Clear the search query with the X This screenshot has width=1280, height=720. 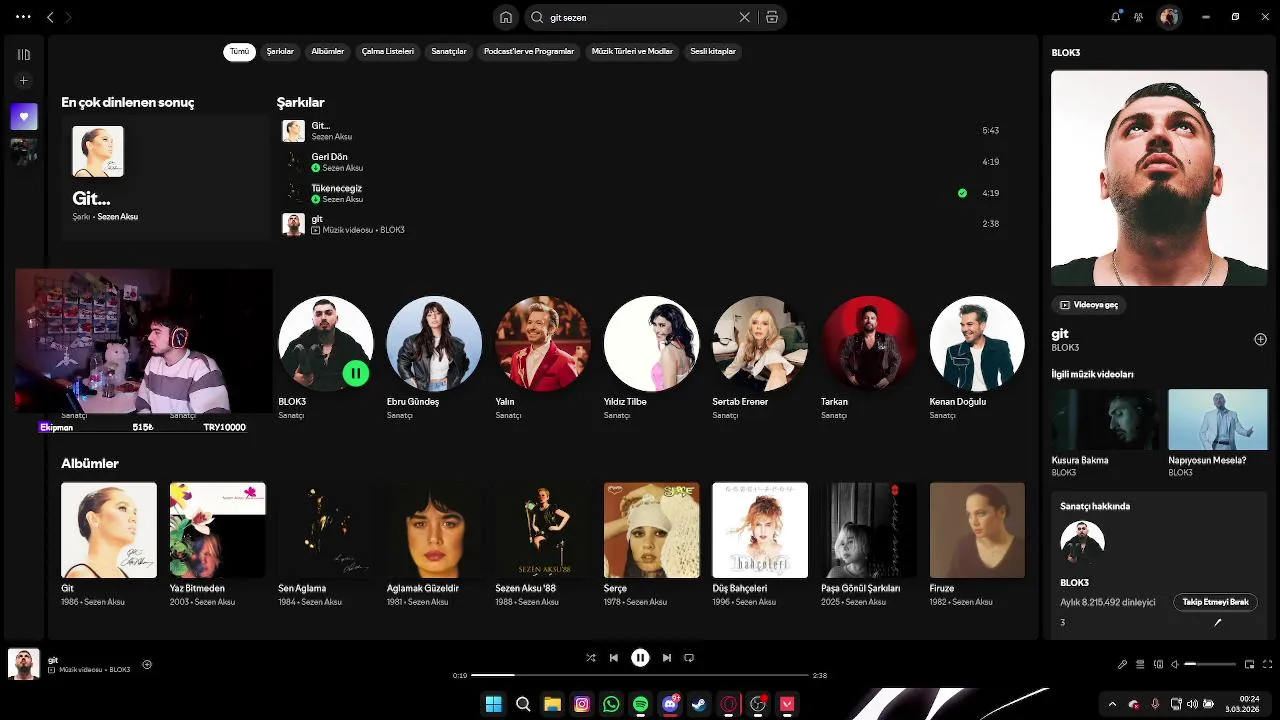(x=744, y=17)
